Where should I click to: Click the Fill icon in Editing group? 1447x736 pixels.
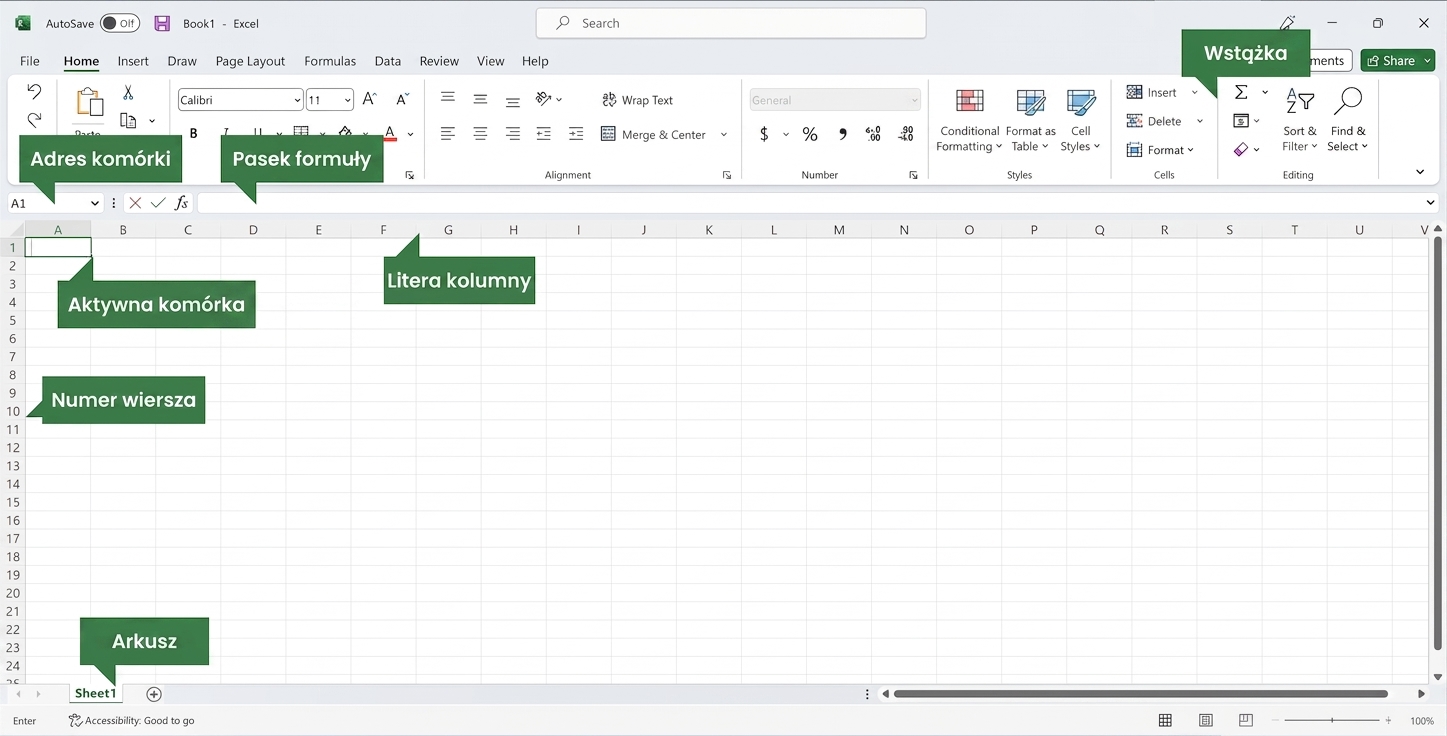click(1240, 121)
